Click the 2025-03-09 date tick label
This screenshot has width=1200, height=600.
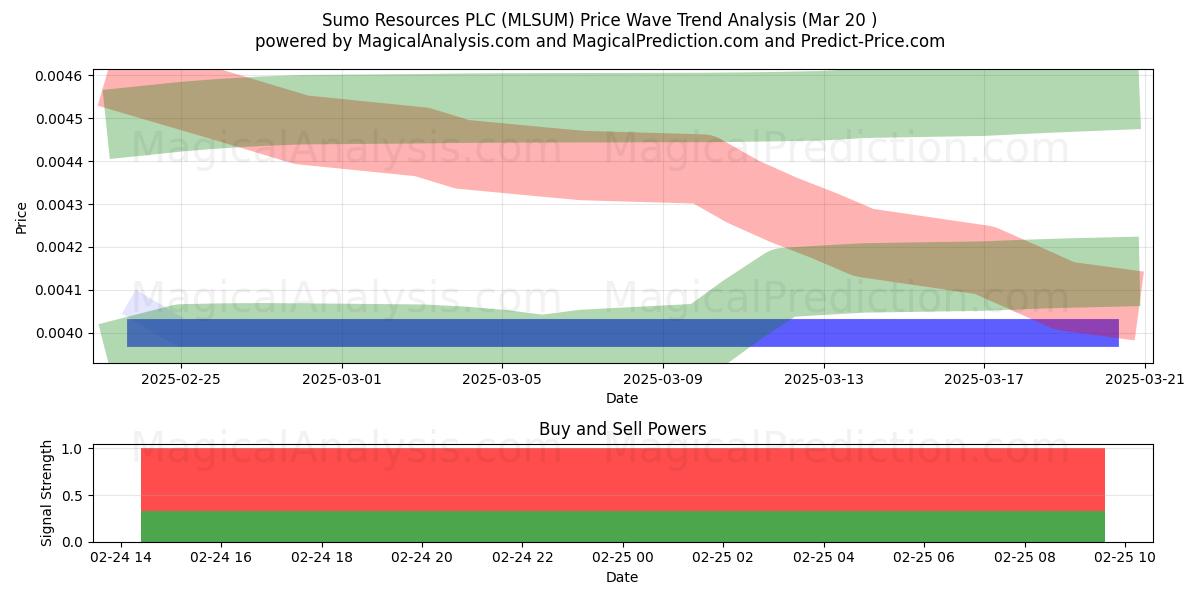click(663, 378)
